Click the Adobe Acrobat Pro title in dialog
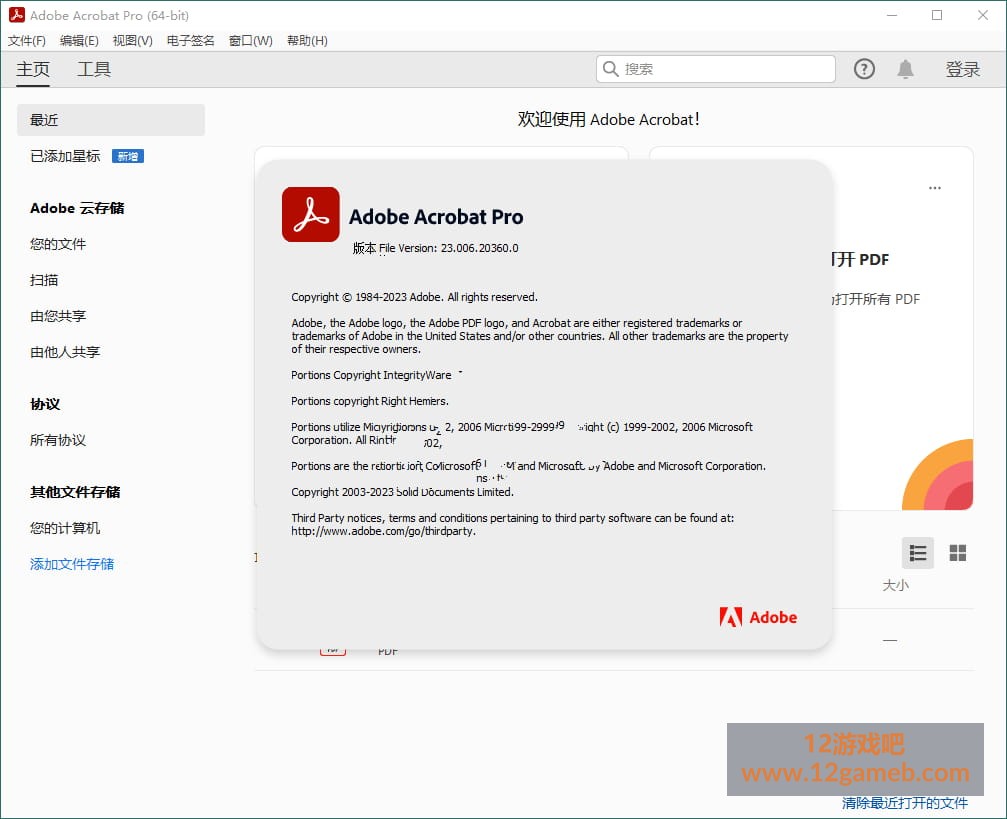Image resolution: width=1007 pixels, height=819 pixels. click(436, 217)
